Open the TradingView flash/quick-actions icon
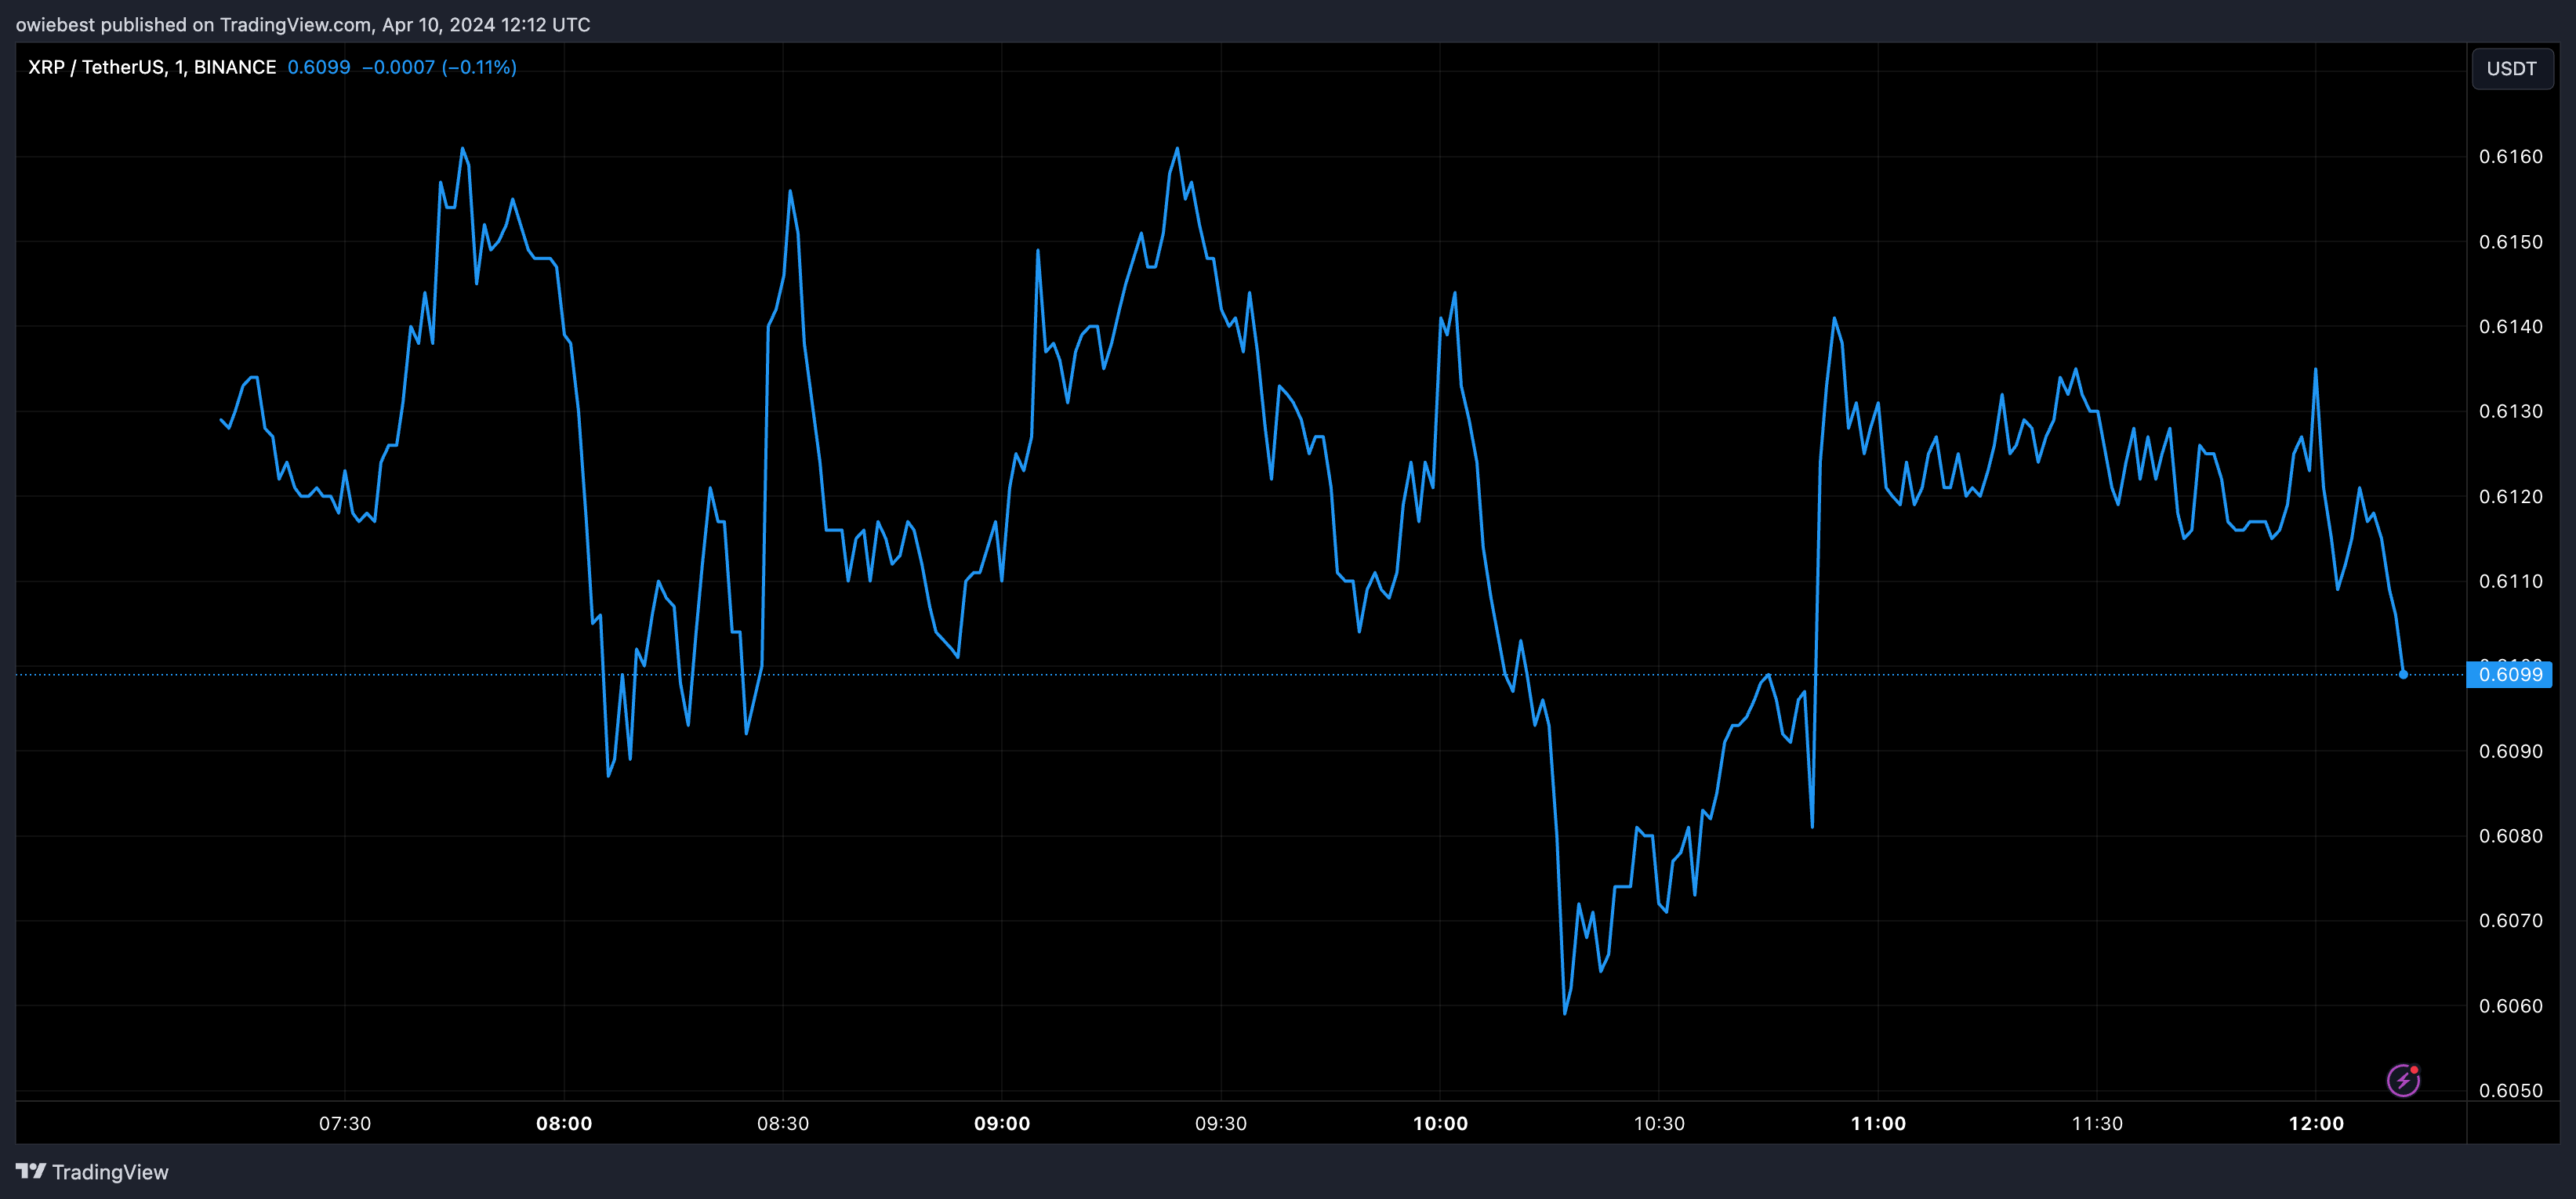 pyautogui.click(x=2404, y=1078)
